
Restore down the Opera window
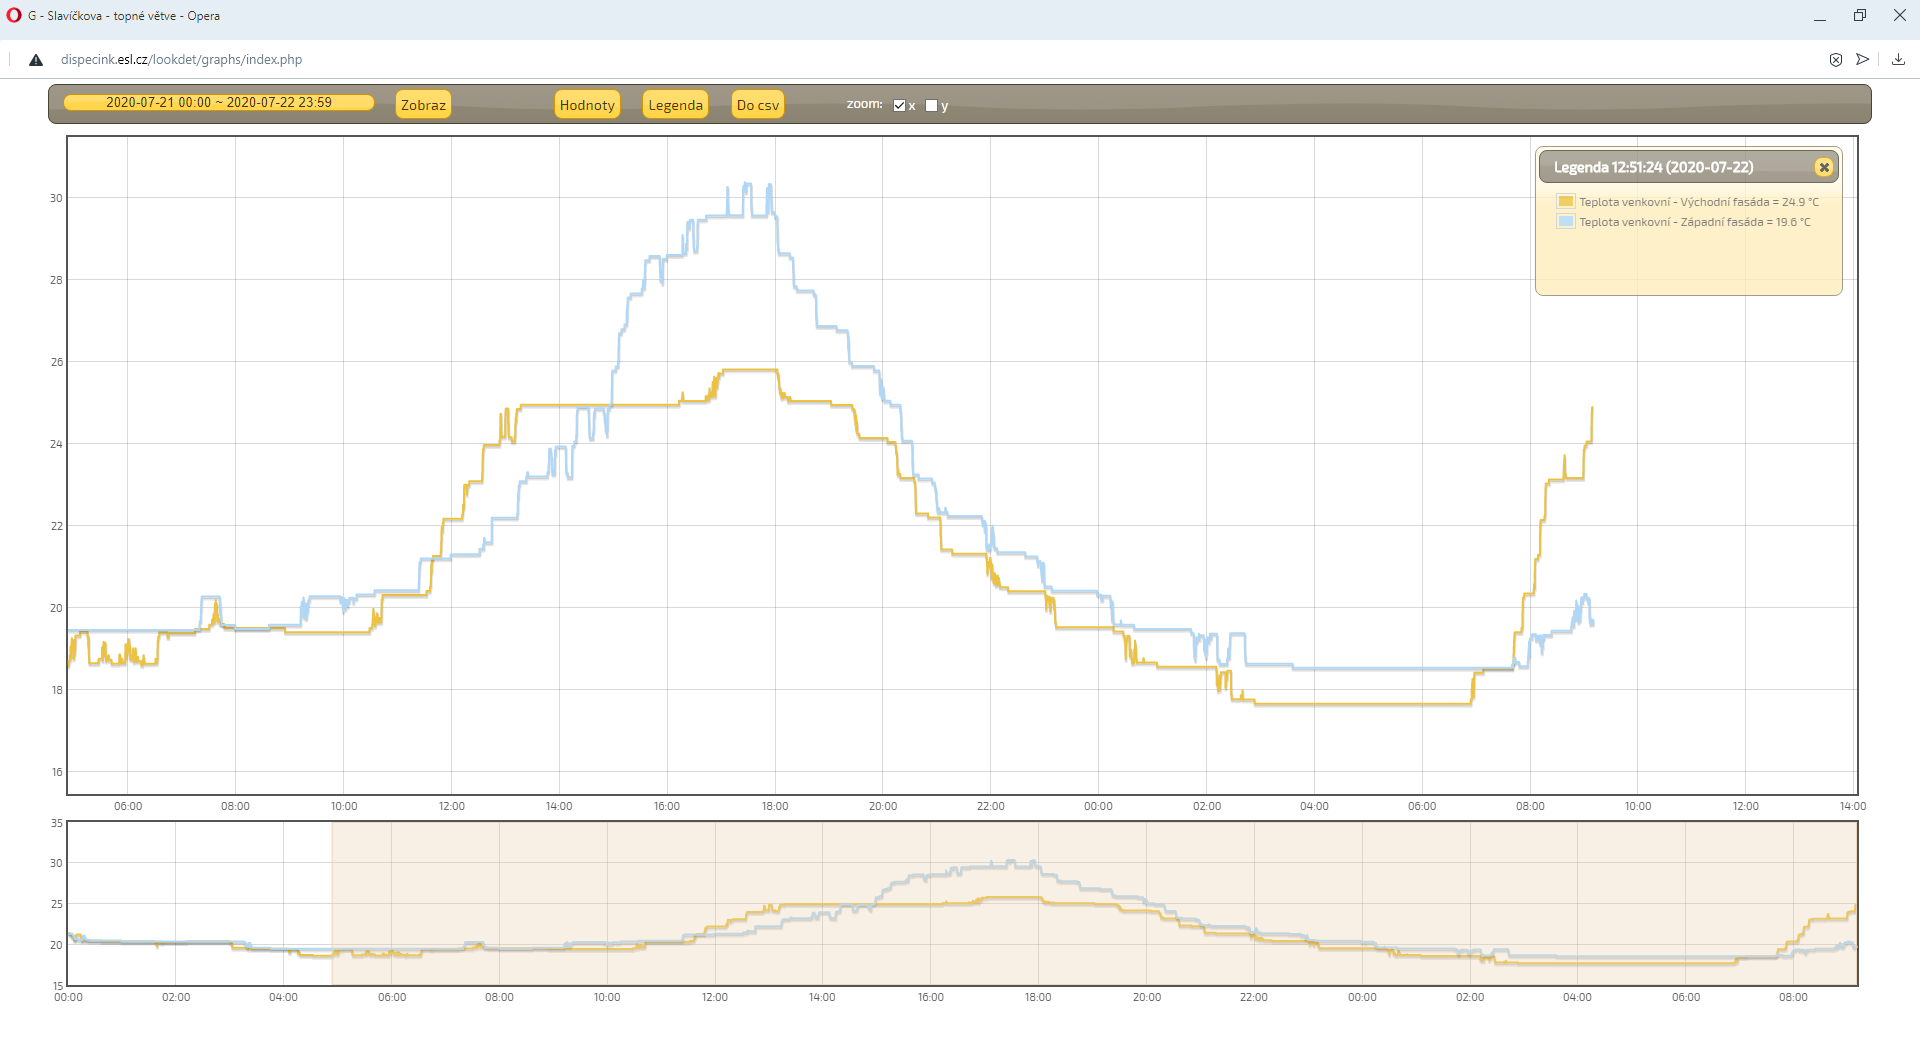click(x=1860, y=16)
